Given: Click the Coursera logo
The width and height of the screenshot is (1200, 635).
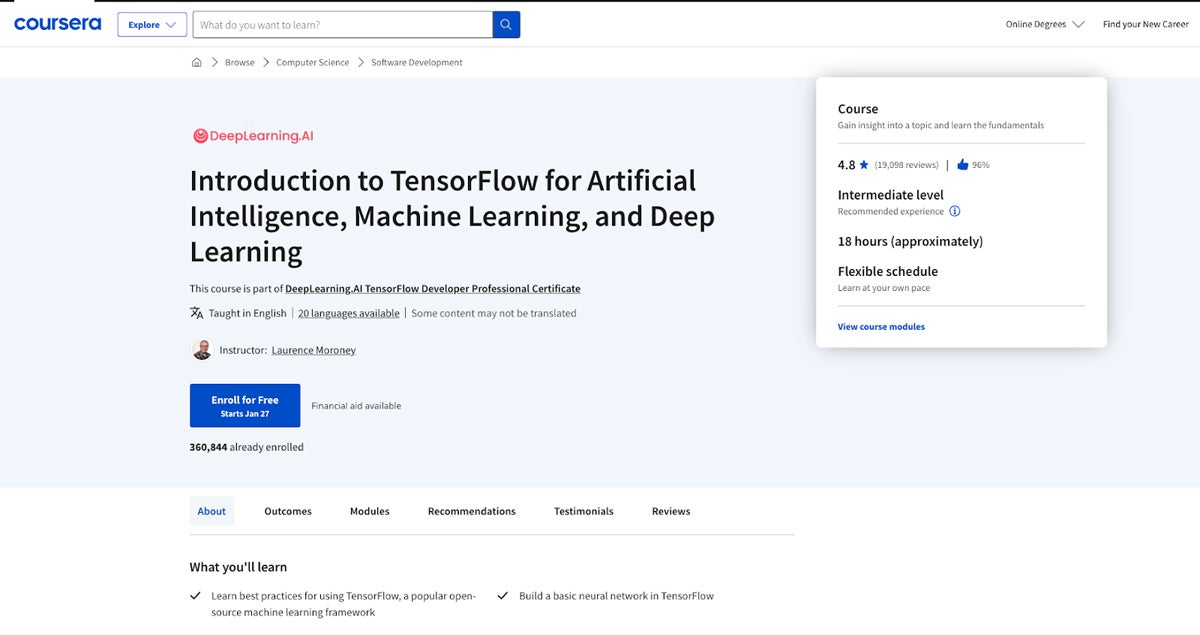Looking at the screenshot, I should click(57, 24).
